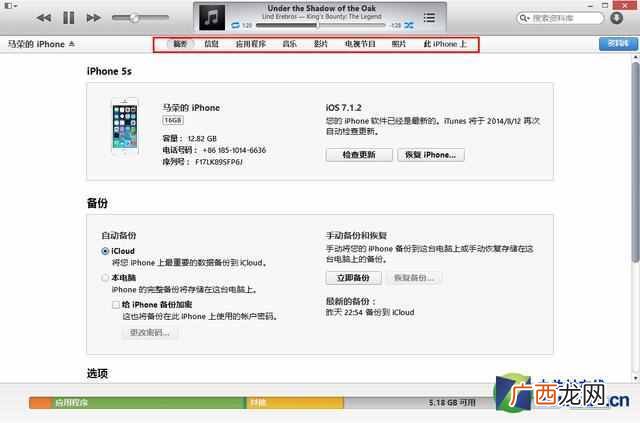Image resolution: width=640 pixels, height=423 pixels.
Task: Eject 马荣的 iPhone
Action: pos(72,44)
